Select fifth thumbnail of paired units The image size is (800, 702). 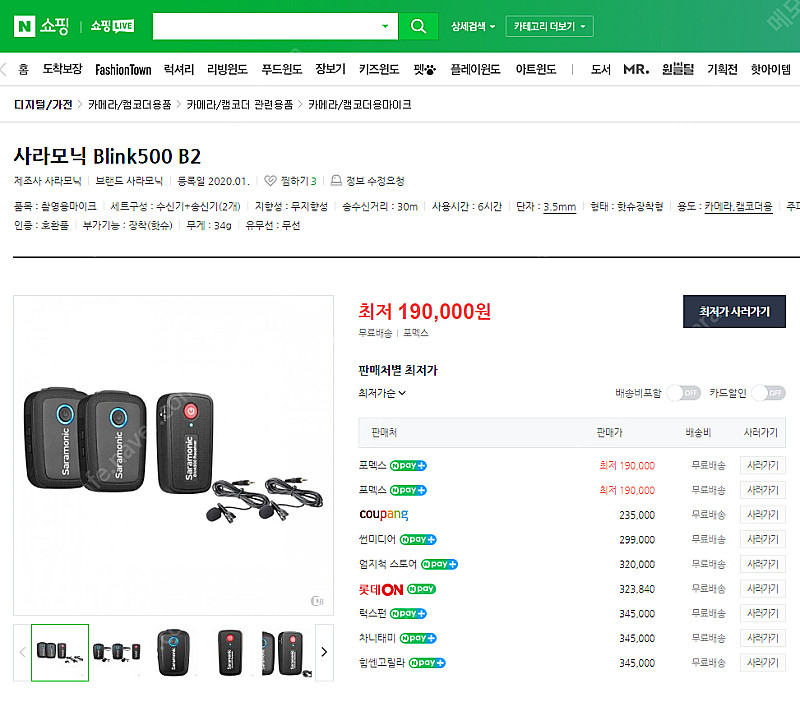tap(286, 652)
